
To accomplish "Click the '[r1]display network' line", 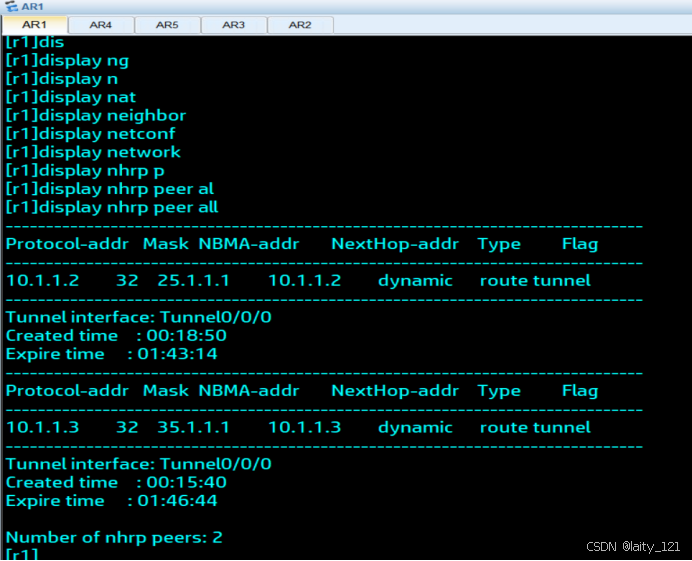I will coord(93,152).
